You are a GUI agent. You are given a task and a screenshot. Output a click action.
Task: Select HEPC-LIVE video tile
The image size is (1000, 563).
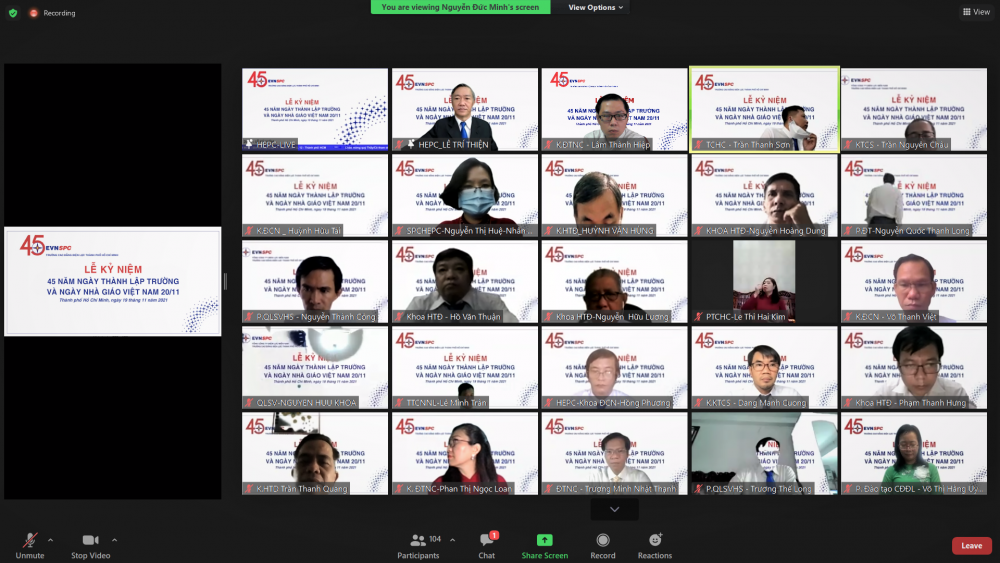pyautogui.click(x=315, y=110)
